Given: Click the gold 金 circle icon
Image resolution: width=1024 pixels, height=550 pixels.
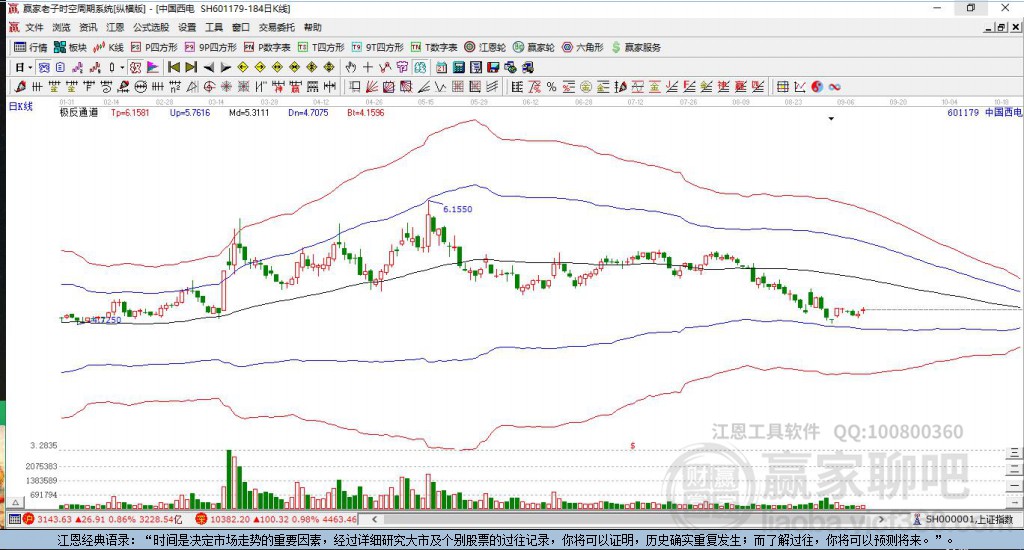Looking at the screenshot, I should click(586, 86).
